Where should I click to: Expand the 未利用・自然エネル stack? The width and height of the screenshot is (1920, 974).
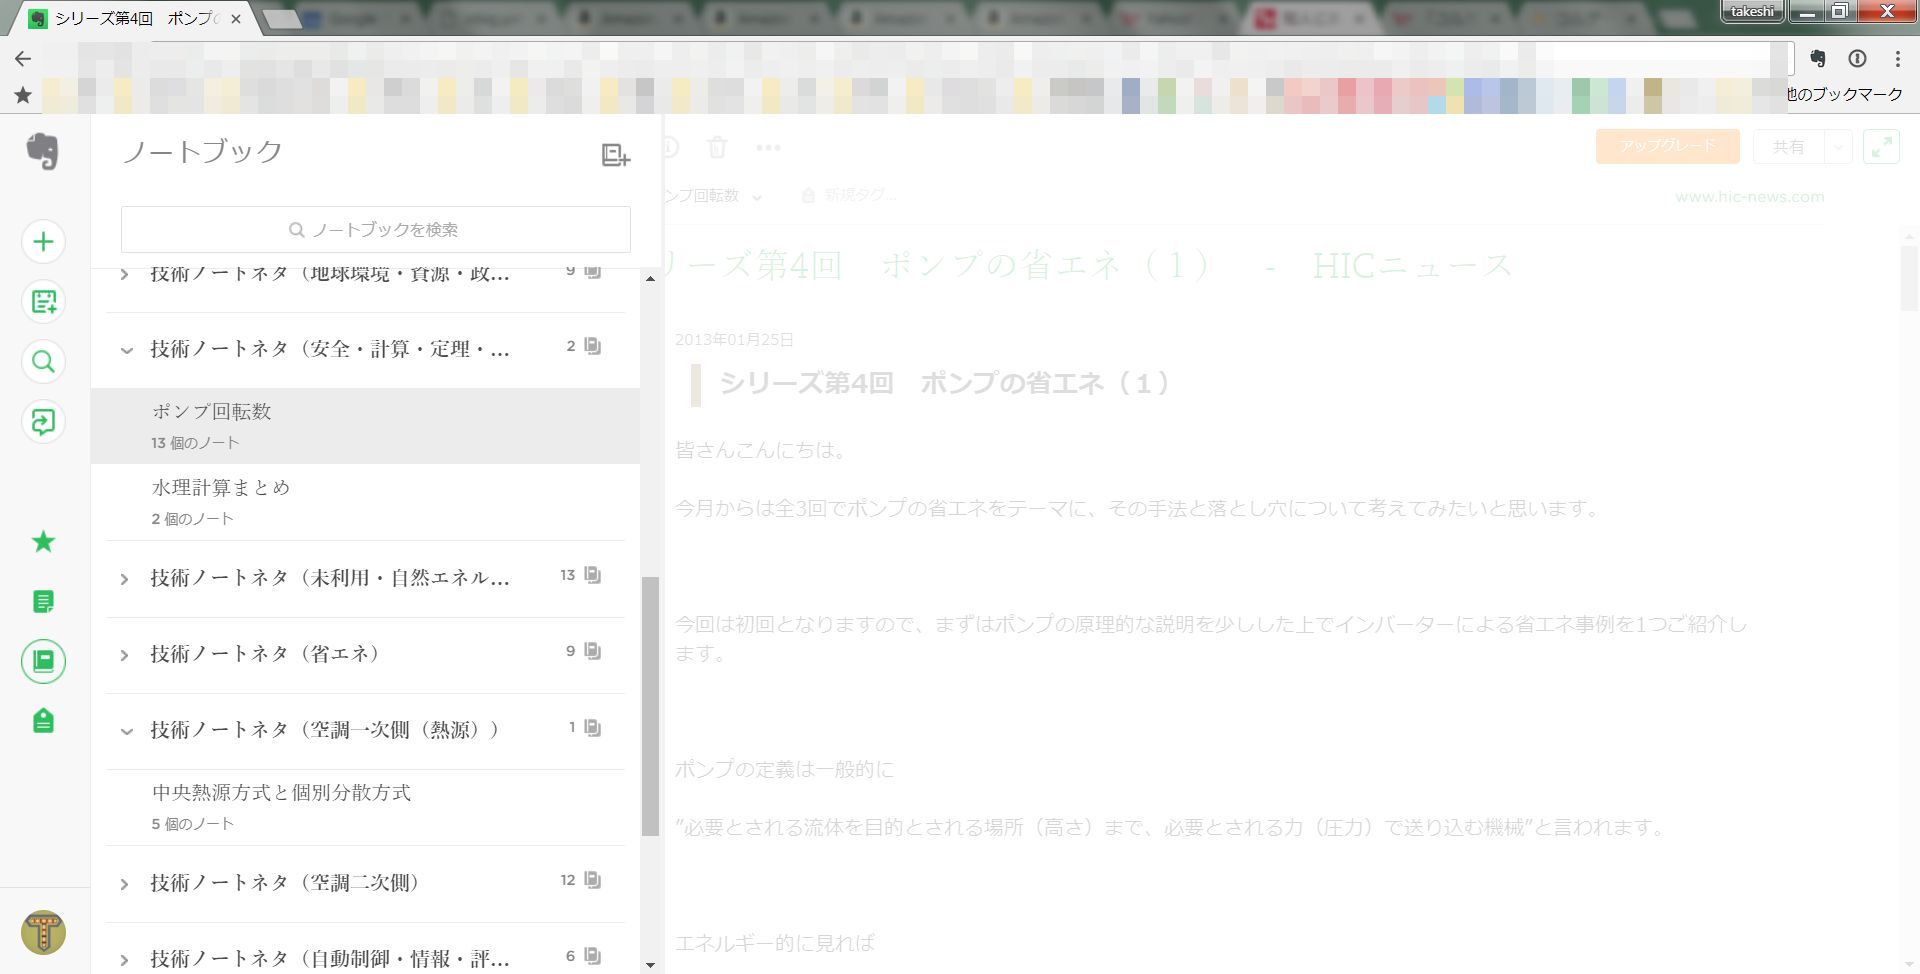coord(125,579)
